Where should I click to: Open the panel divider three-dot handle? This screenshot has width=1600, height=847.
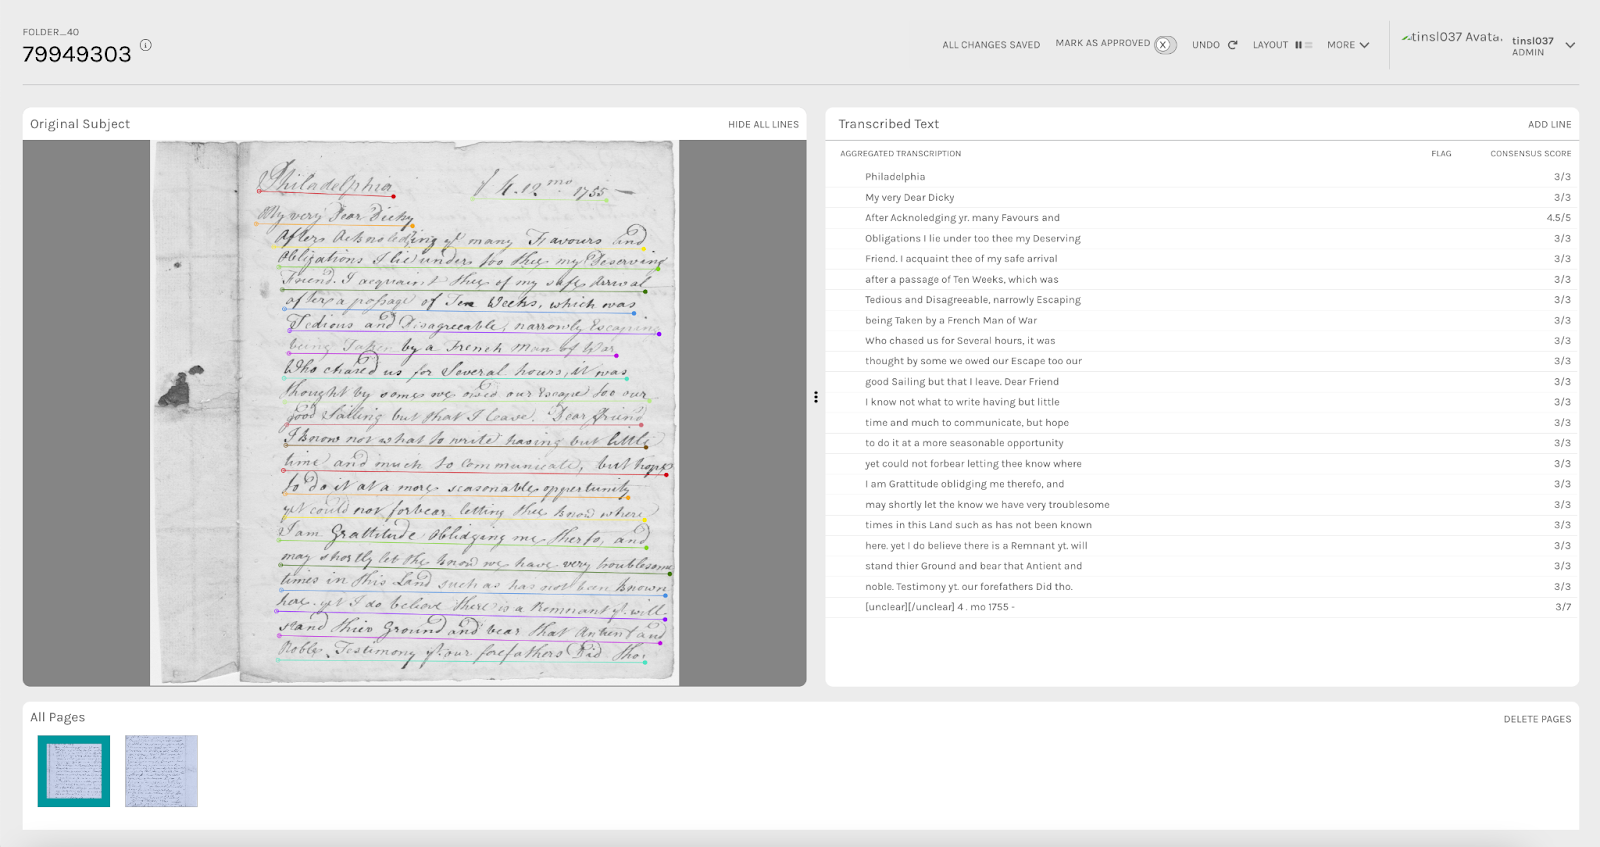pyautogui.click(x=816, y=397)
